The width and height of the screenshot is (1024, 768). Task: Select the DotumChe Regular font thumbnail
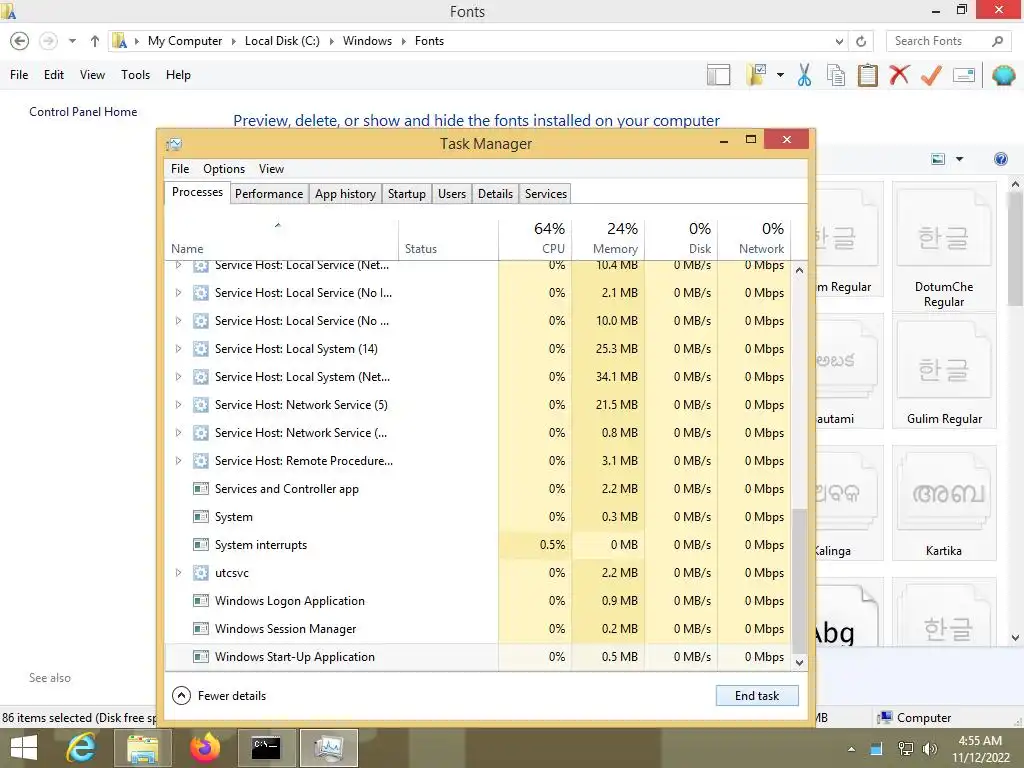(944, 246)
